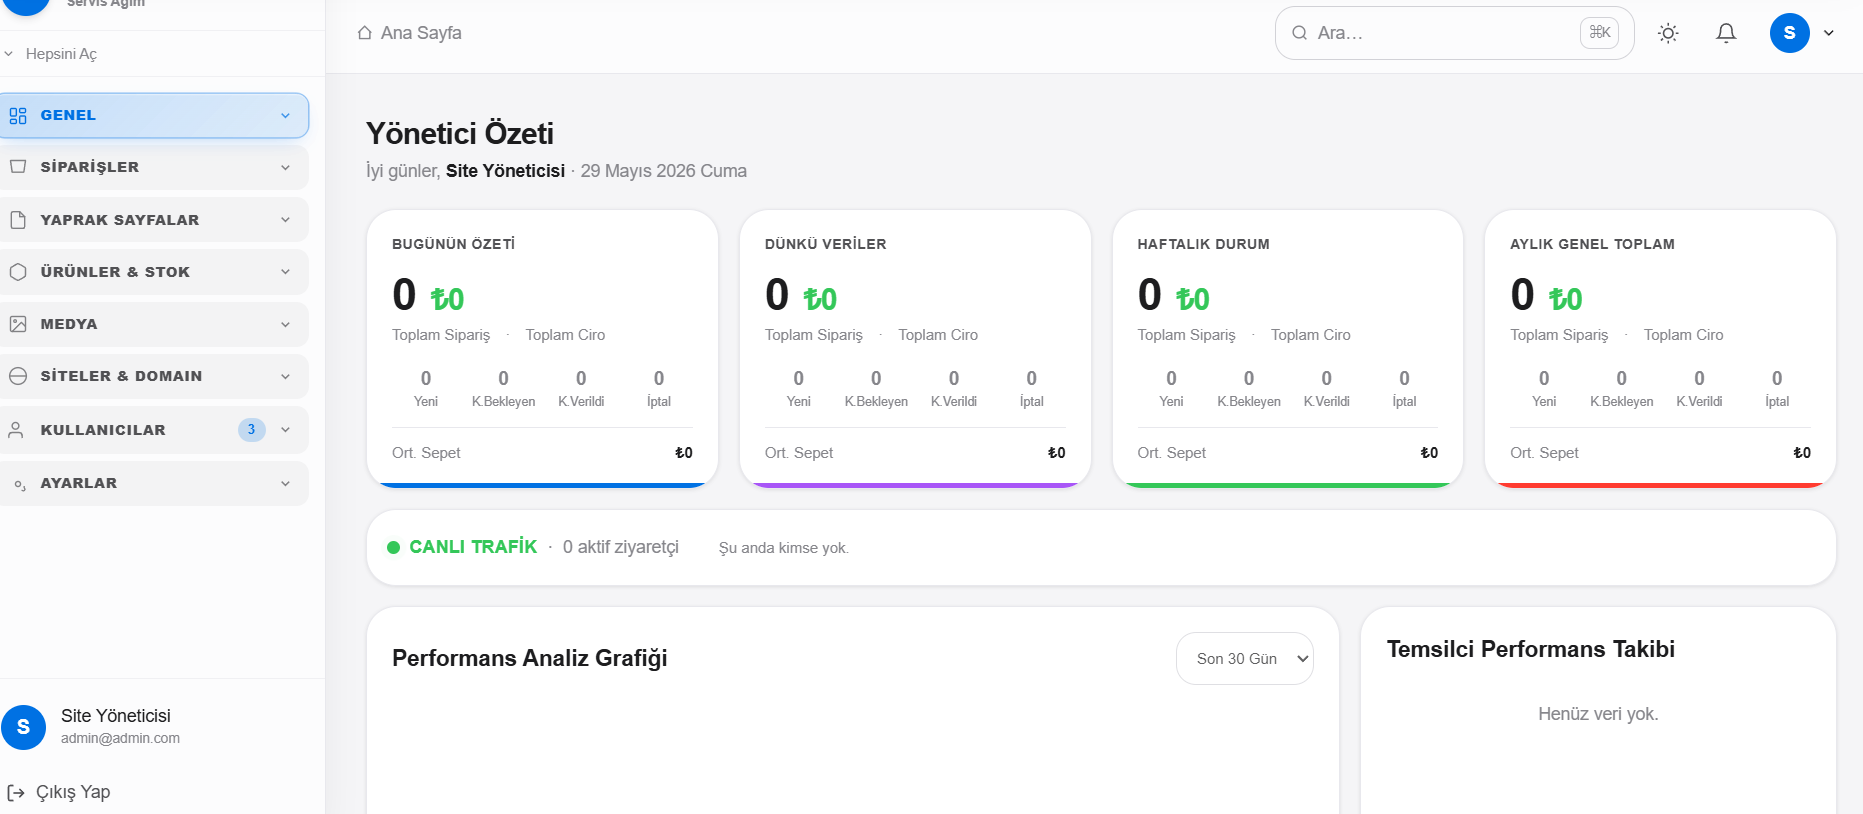This screenshot has width=1863, height=814.
Task: Toggle light/dark theme sun icon
Action: click(x=1668, y=33)
